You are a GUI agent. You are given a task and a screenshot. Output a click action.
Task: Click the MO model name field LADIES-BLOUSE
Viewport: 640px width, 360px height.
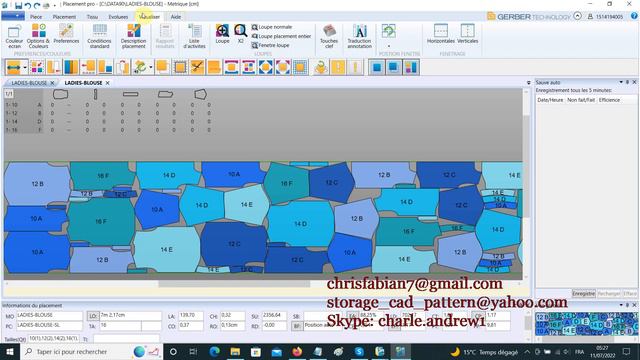coord(49,316)
